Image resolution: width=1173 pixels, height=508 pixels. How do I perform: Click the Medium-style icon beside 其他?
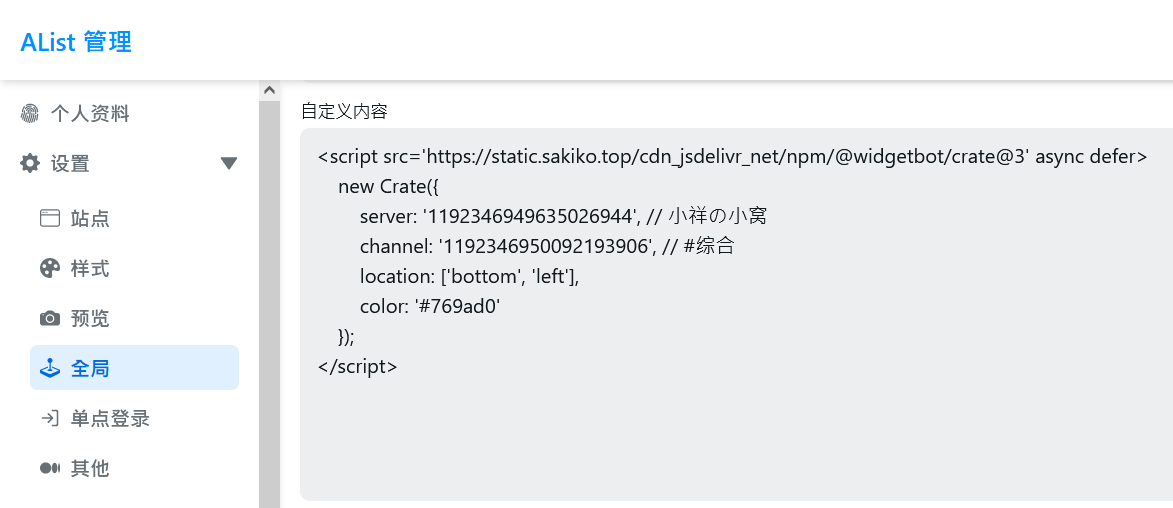coord(50,468)
